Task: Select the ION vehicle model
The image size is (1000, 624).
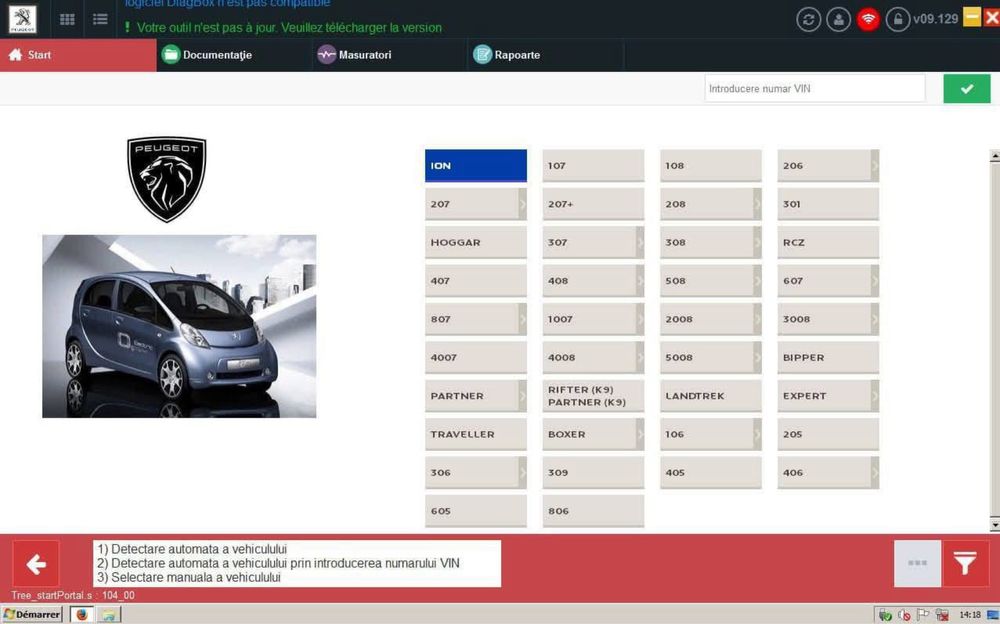Action: point(476,166)
